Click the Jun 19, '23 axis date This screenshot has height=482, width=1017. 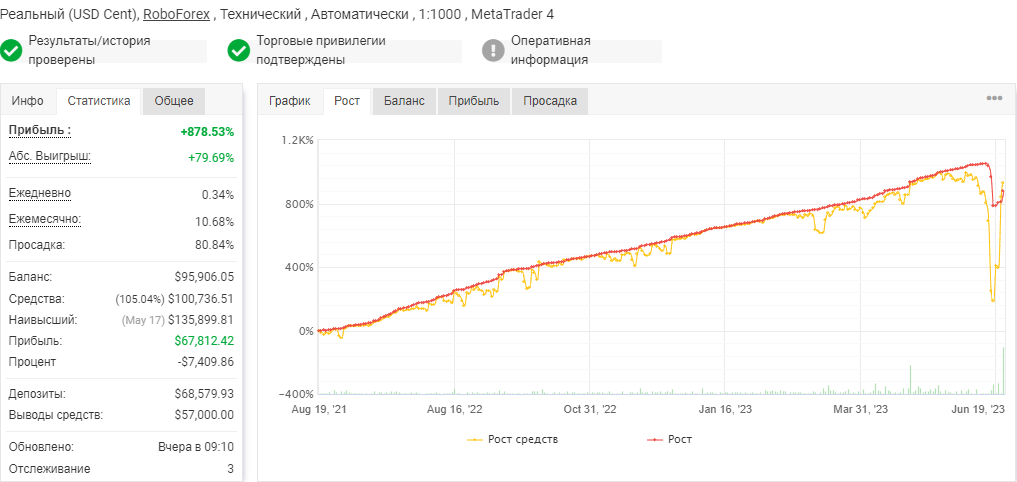point(980,409)
